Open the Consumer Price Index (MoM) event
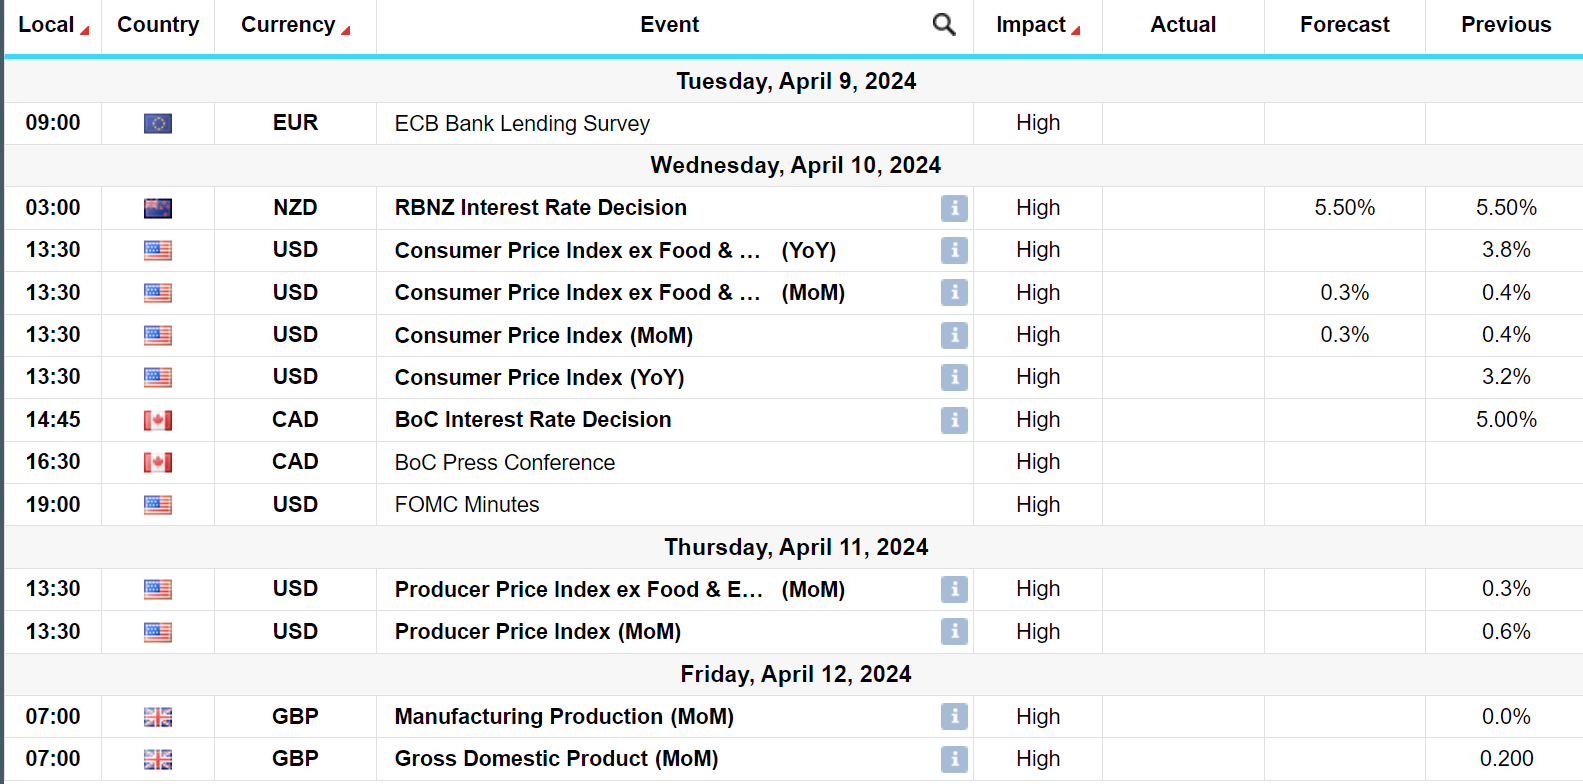The height and width of the screenshot is (784, 1583). coord(544,335)
